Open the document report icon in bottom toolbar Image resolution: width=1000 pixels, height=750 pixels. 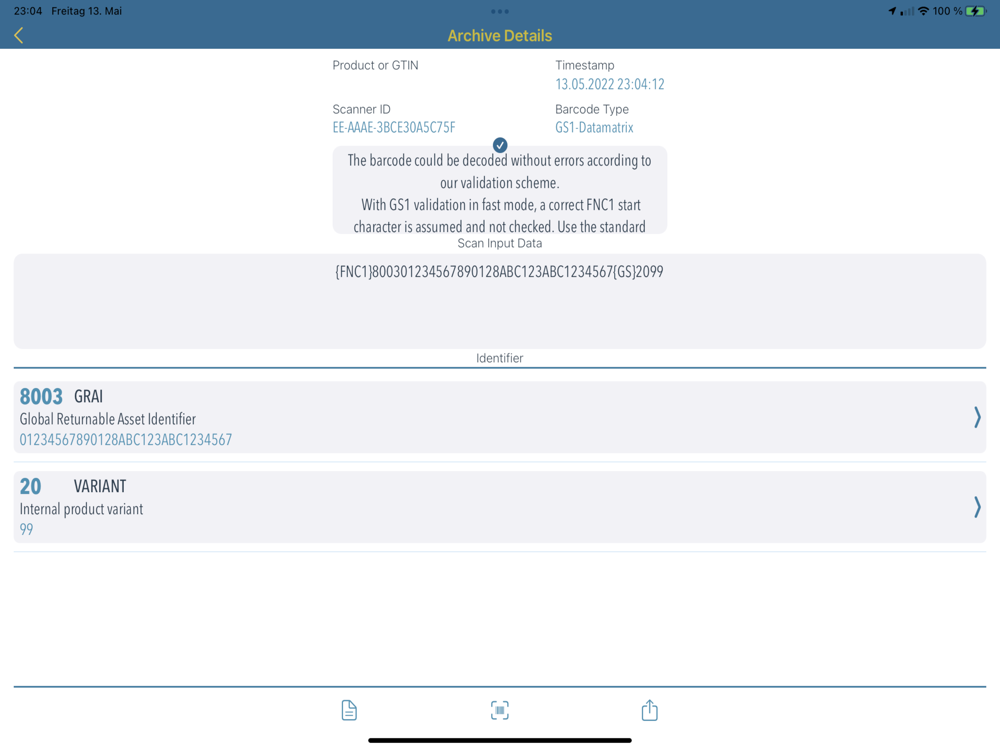click(349, 710)
